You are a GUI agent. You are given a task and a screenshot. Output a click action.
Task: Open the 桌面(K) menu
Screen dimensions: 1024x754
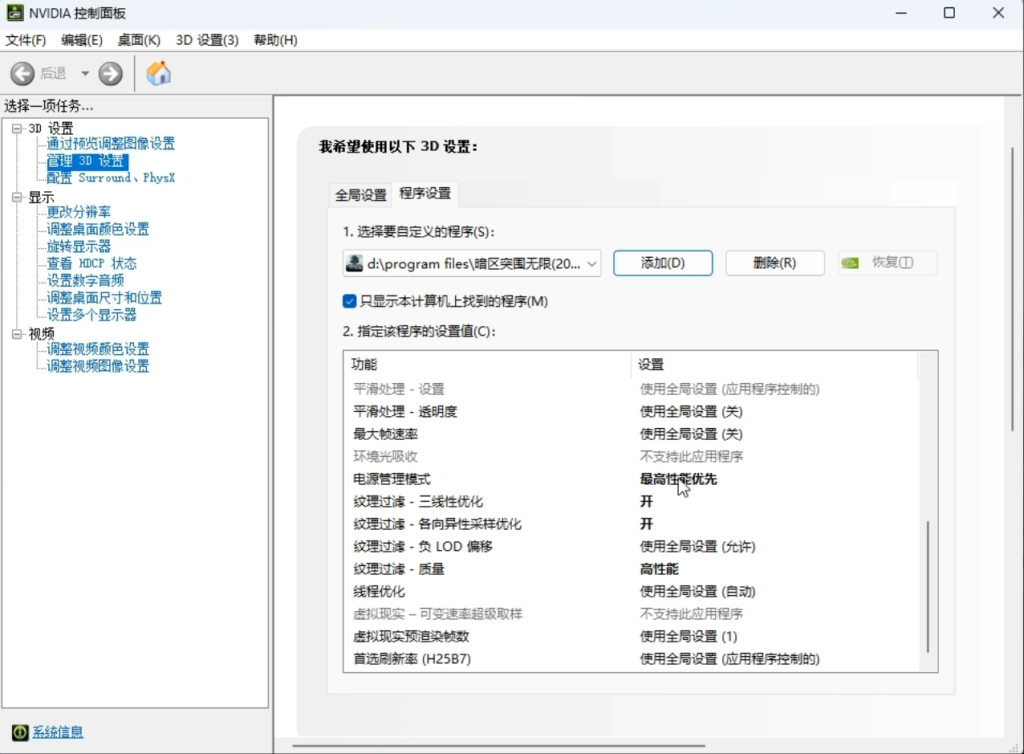pos(138,40)
